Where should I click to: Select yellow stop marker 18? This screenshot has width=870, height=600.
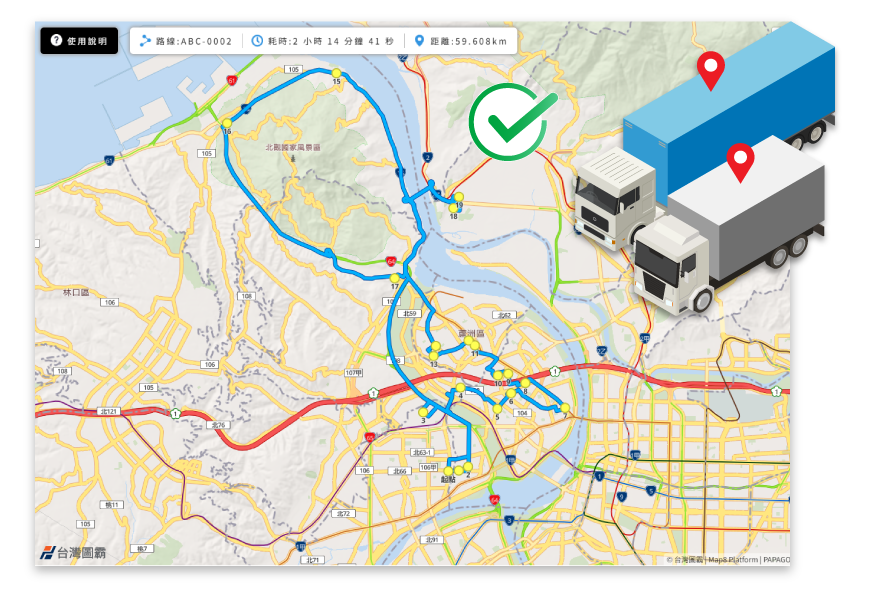[x=453, y=208]
